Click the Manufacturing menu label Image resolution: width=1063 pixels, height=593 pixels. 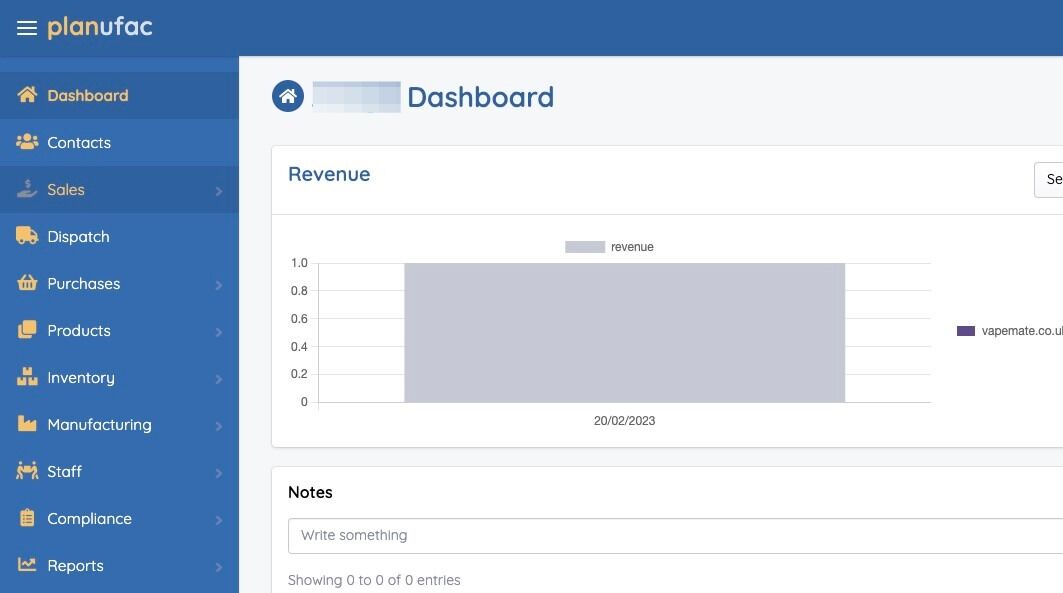point(99,424)
